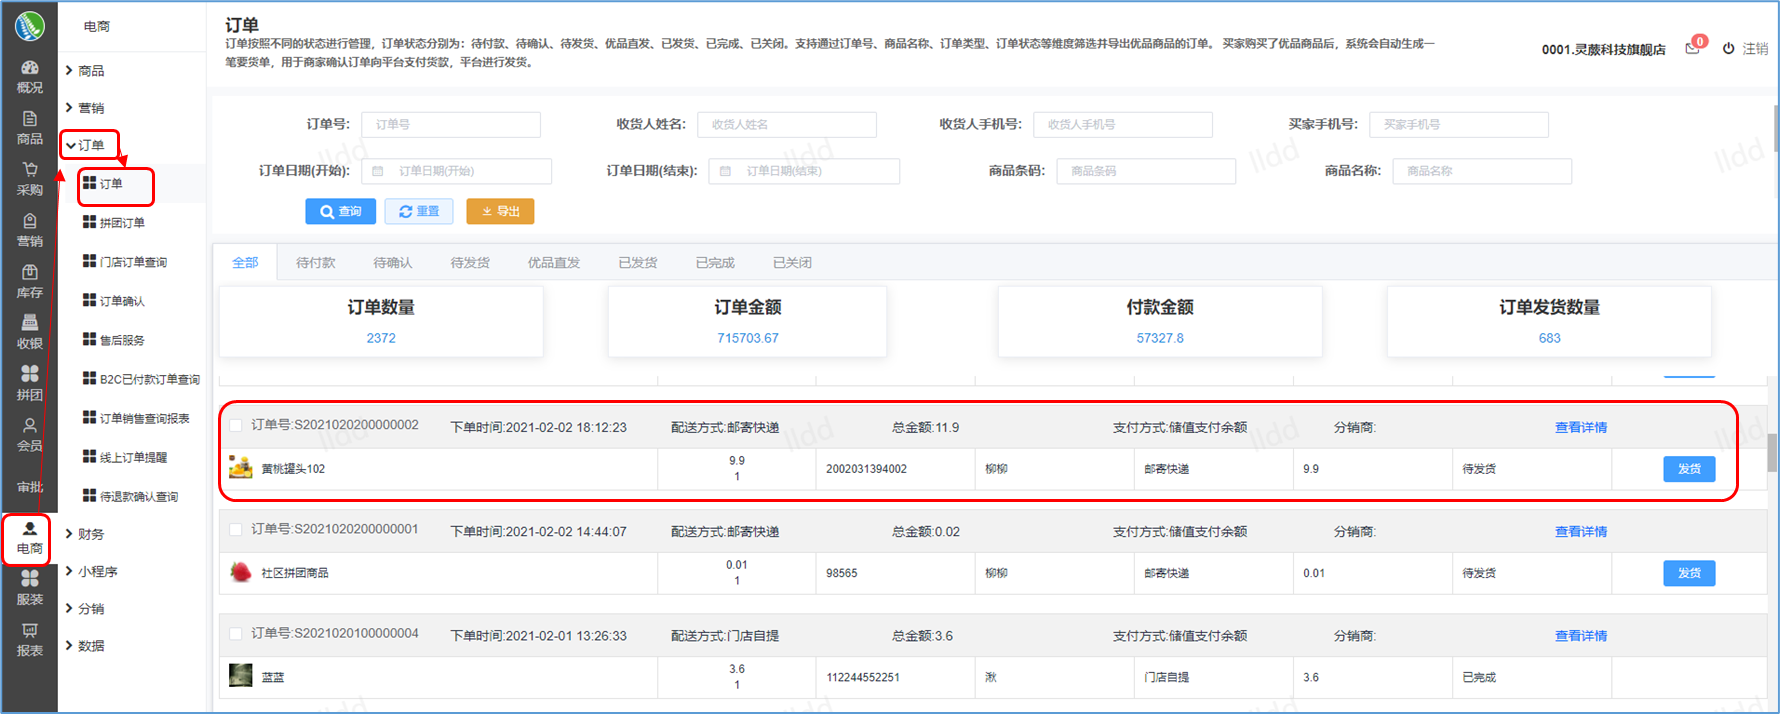Open the 会员 member sidebar icon
The height and width of the screenshot is (714, 1780).
30,426
